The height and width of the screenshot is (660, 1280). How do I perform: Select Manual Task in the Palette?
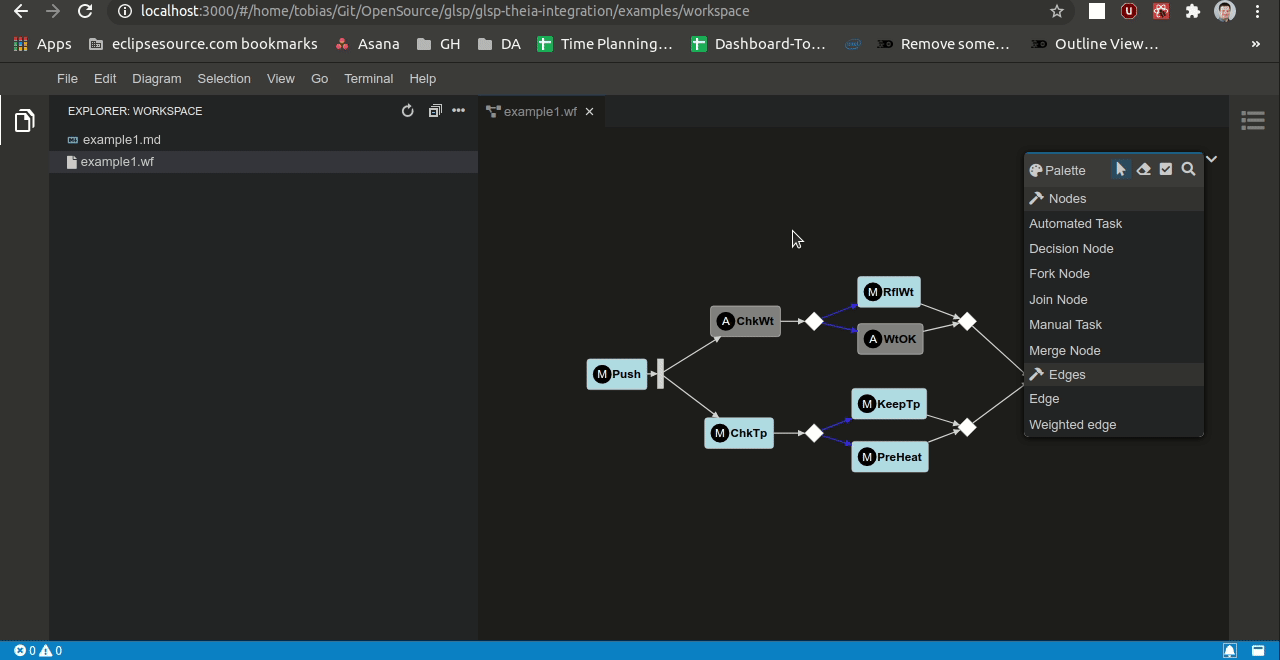(x=1065, y=324)
